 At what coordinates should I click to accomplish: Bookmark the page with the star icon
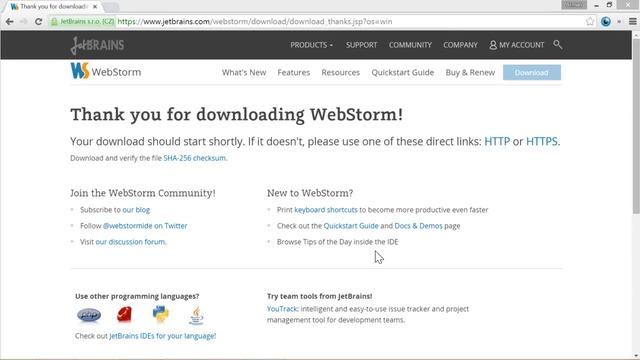[x=590, y=22]
